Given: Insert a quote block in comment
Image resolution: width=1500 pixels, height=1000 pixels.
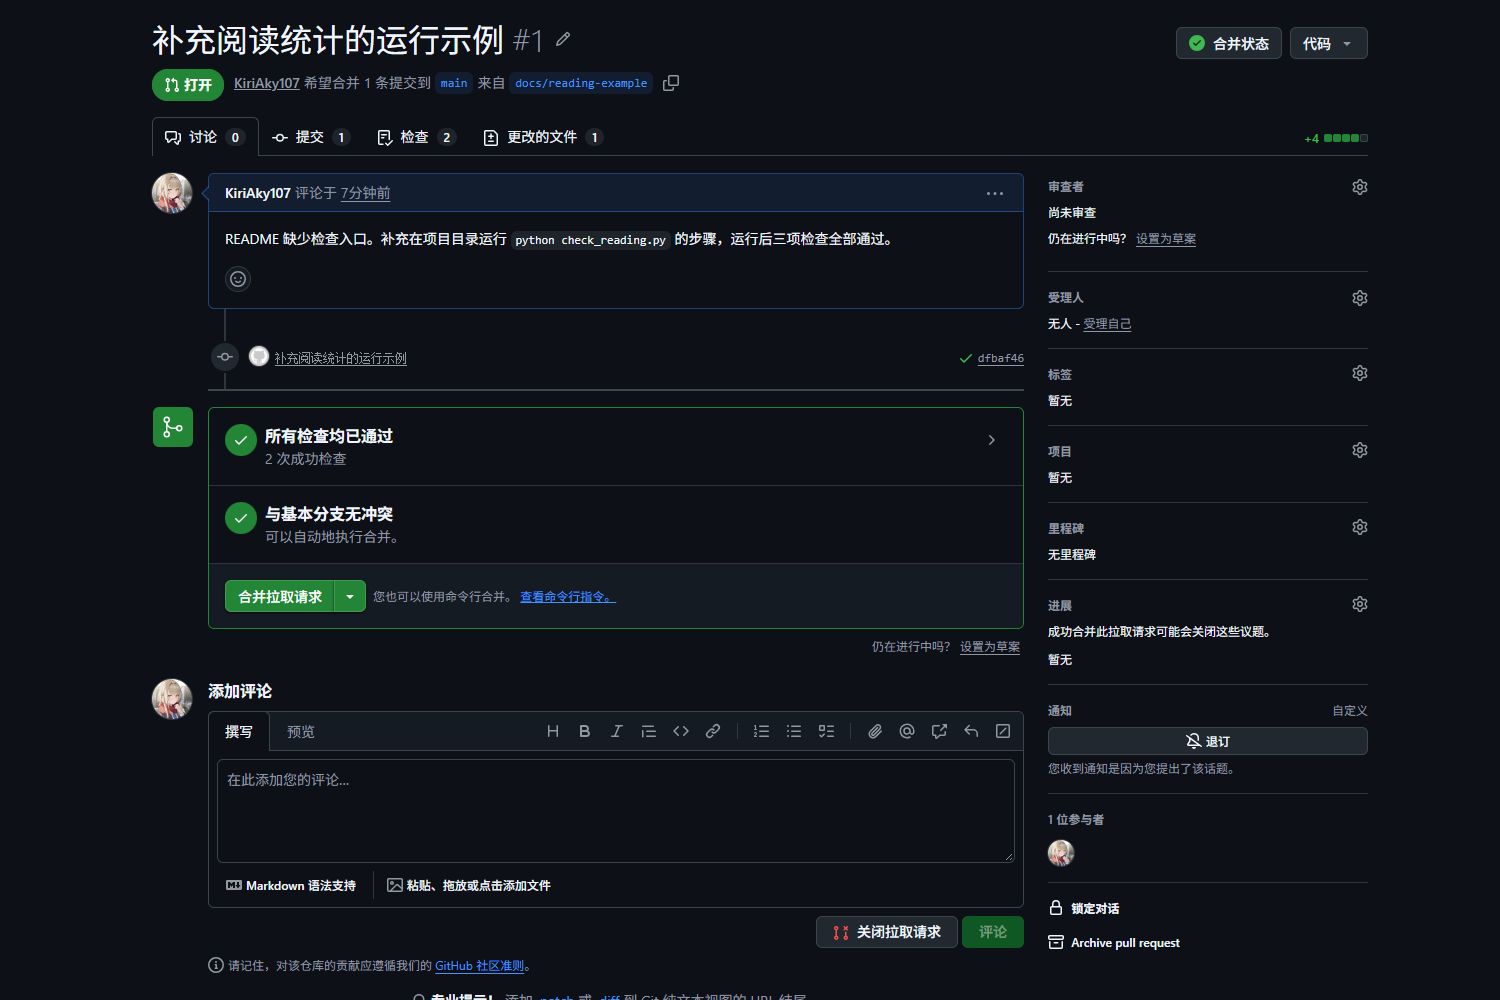Looking at the screenshot, I should (649, 731).
